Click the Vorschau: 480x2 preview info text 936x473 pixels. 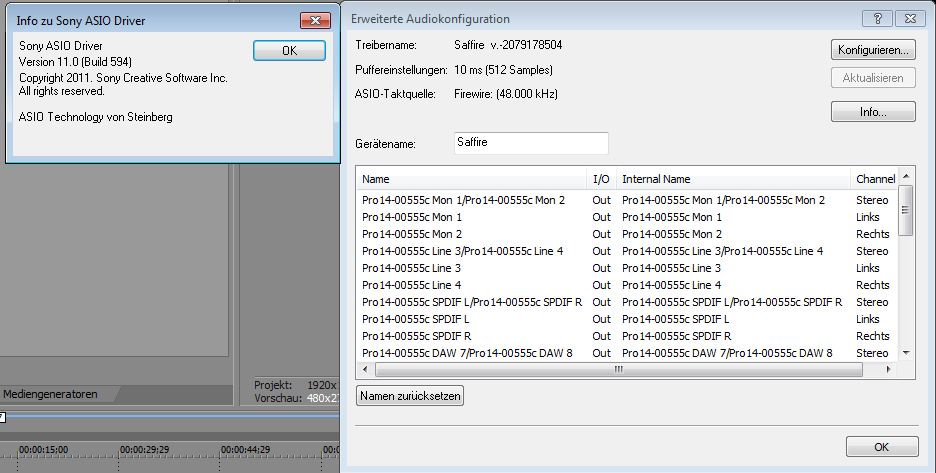(296, 398)
